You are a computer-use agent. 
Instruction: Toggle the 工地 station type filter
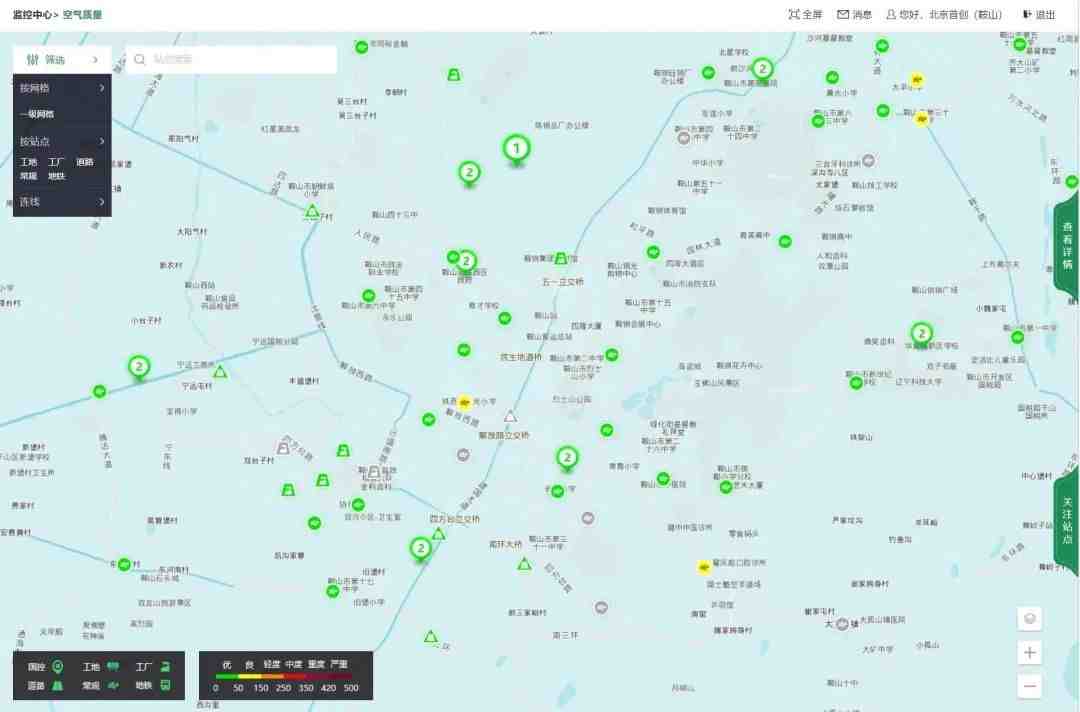tap(29, 162)
